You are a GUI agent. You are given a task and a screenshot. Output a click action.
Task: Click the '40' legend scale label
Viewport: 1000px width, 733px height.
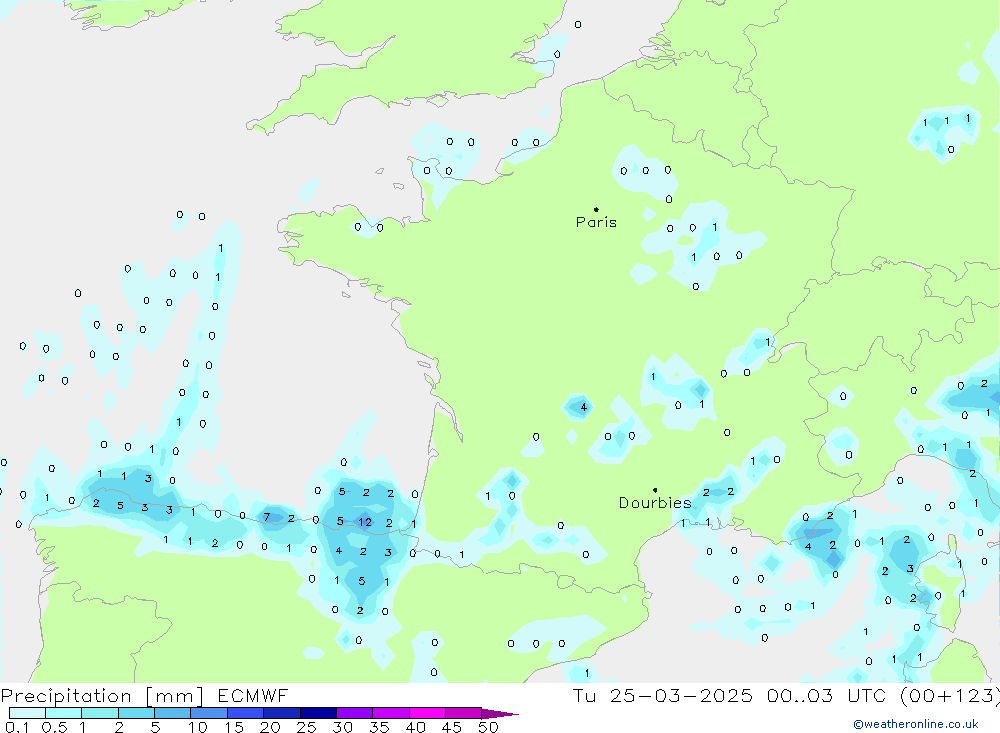click(x=416, y=727)
